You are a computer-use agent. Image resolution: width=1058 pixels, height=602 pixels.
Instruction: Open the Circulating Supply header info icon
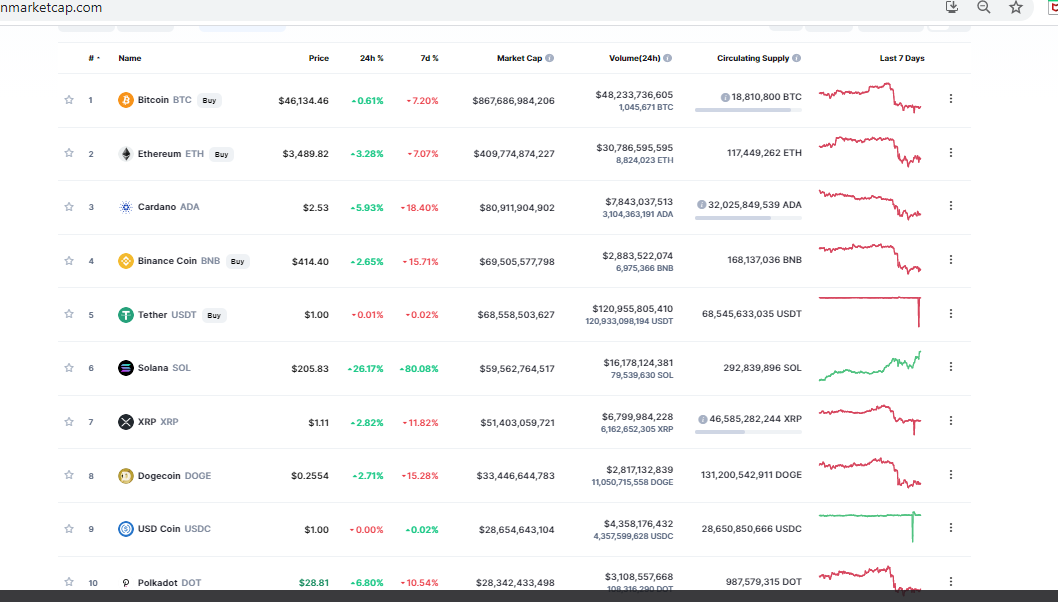click(x=797, y=58)
